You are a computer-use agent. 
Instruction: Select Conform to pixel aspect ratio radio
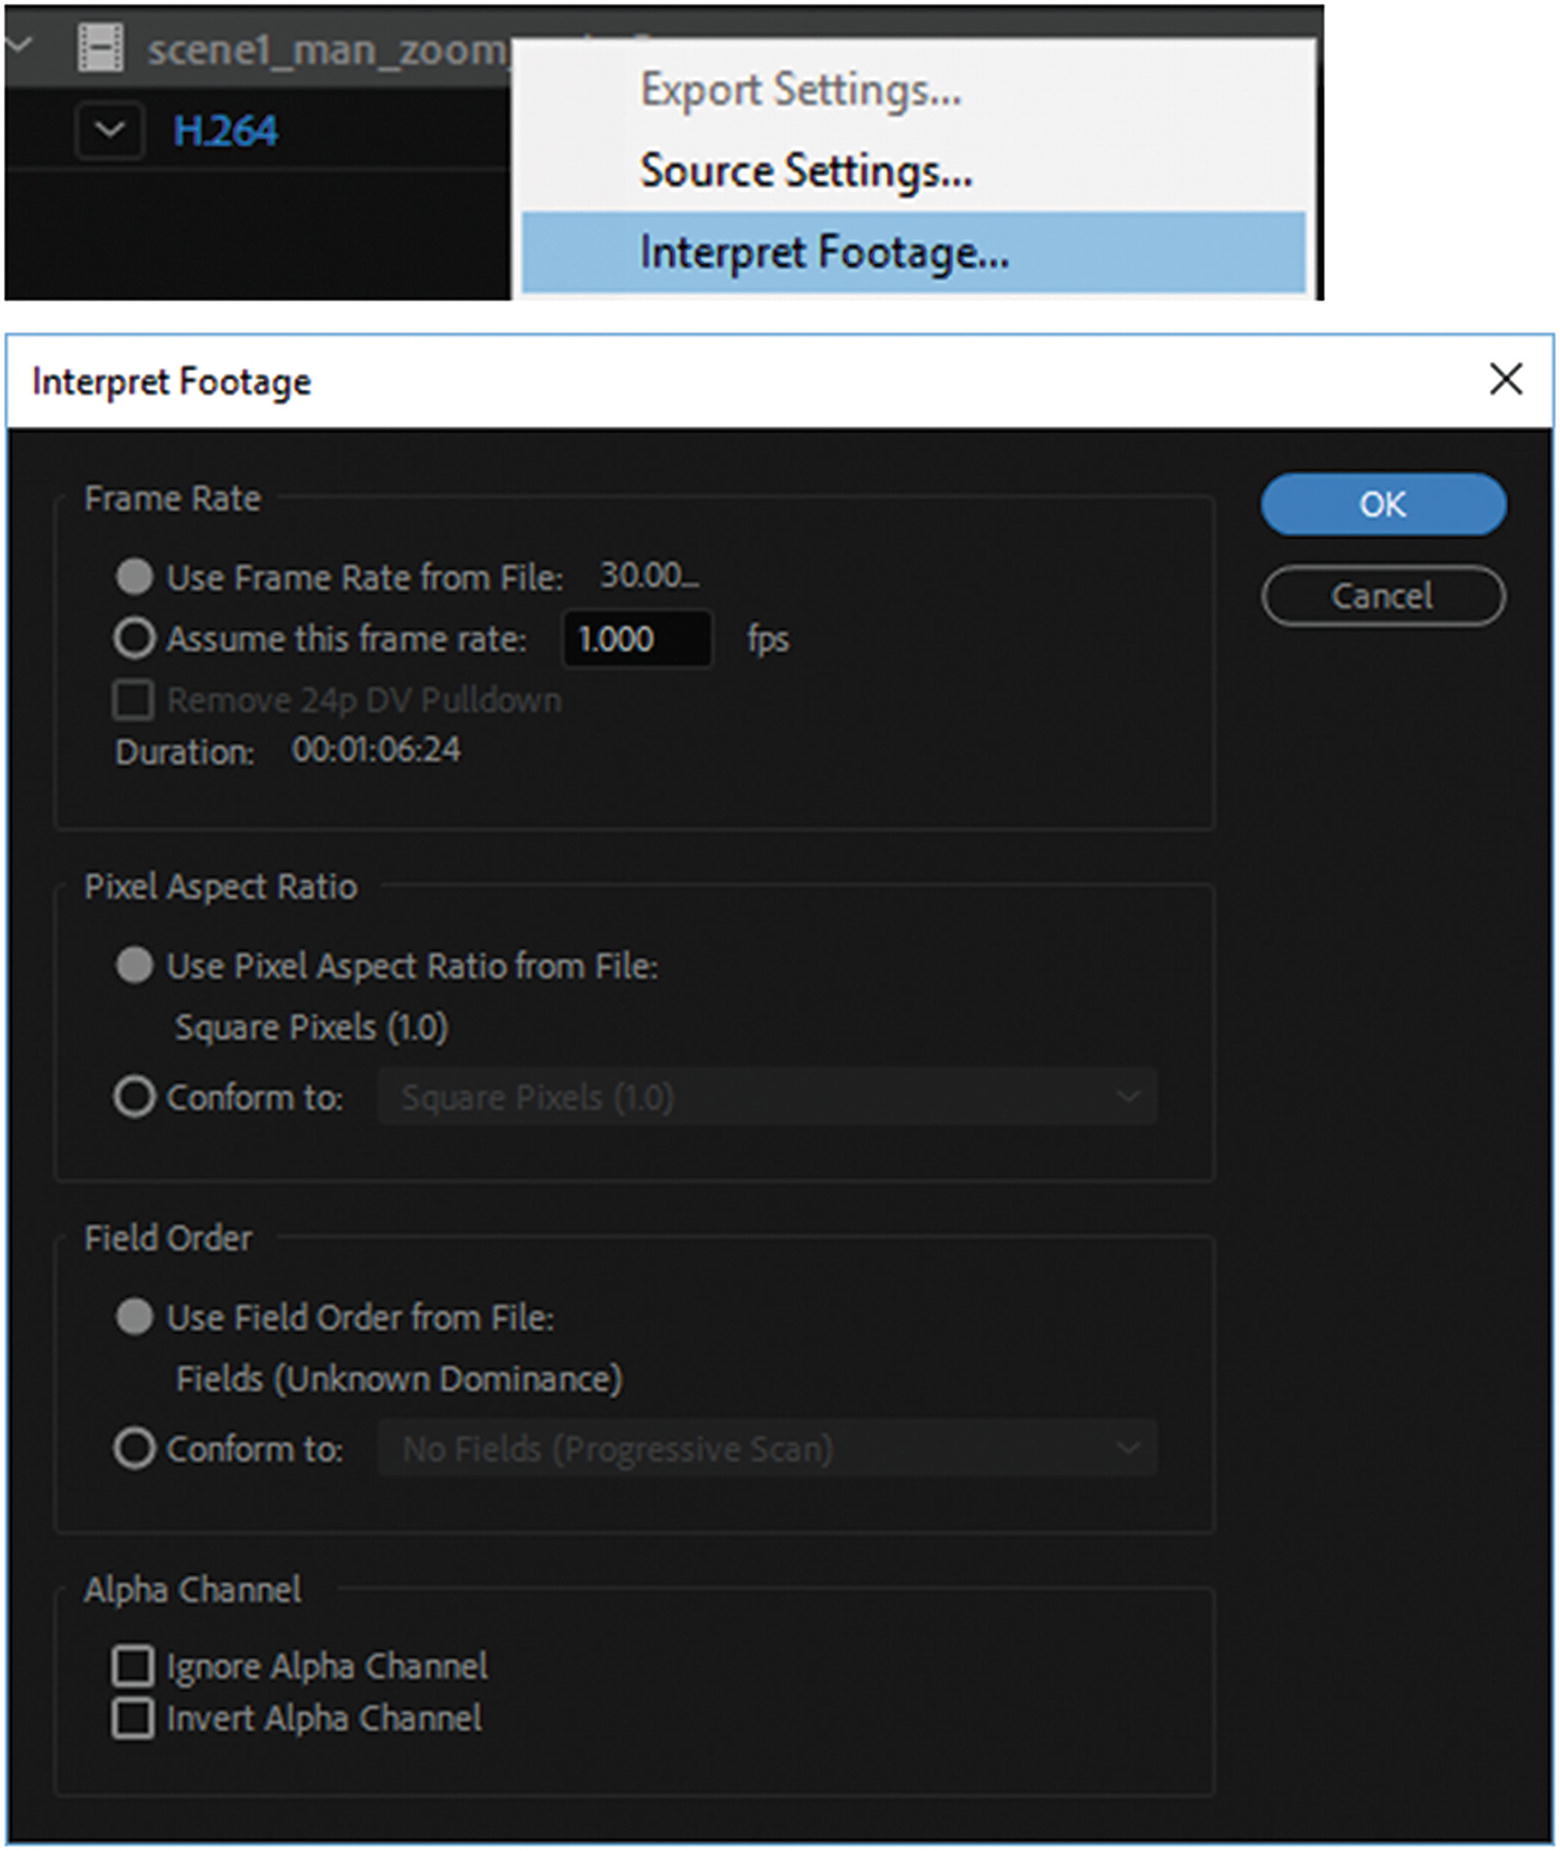pyautogui.click(x=135, y=1097)
